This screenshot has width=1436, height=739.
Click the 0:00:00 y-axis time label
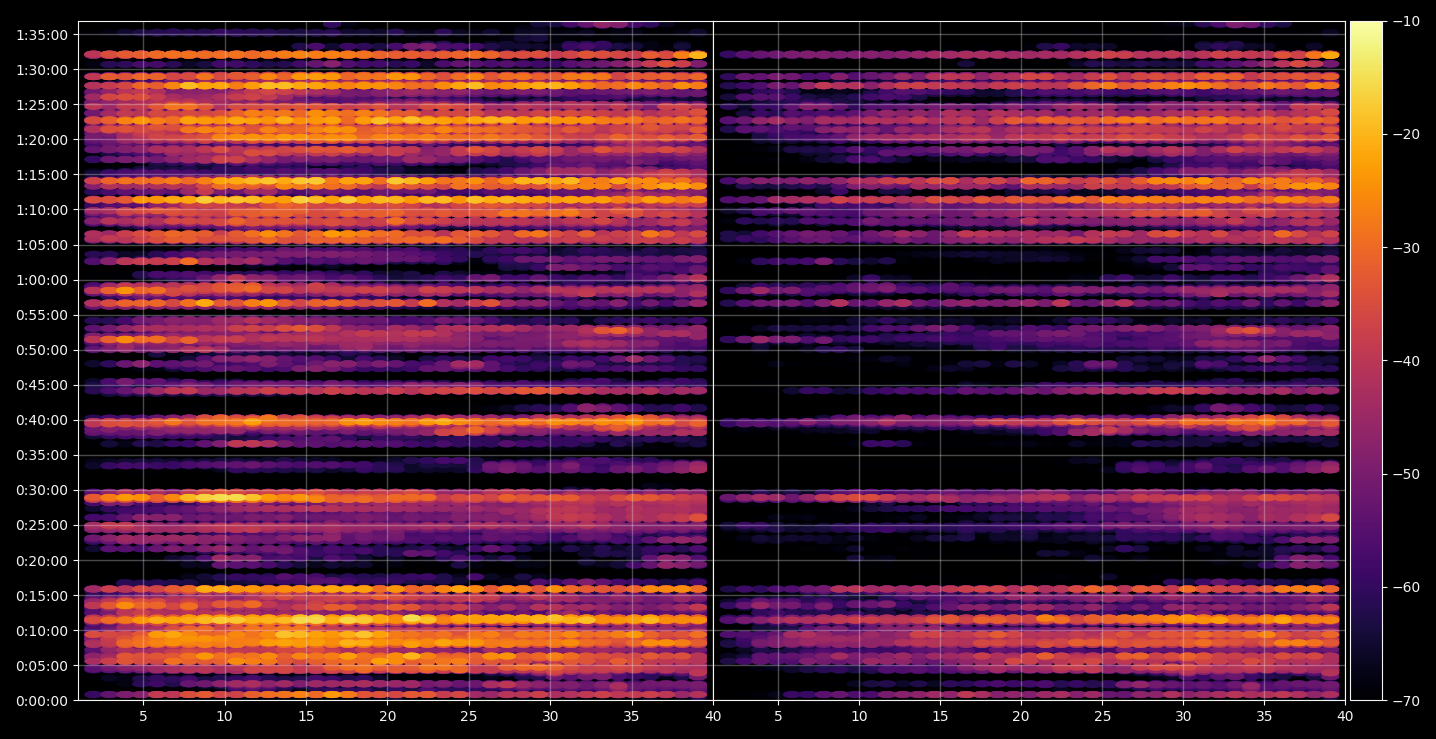42,701
